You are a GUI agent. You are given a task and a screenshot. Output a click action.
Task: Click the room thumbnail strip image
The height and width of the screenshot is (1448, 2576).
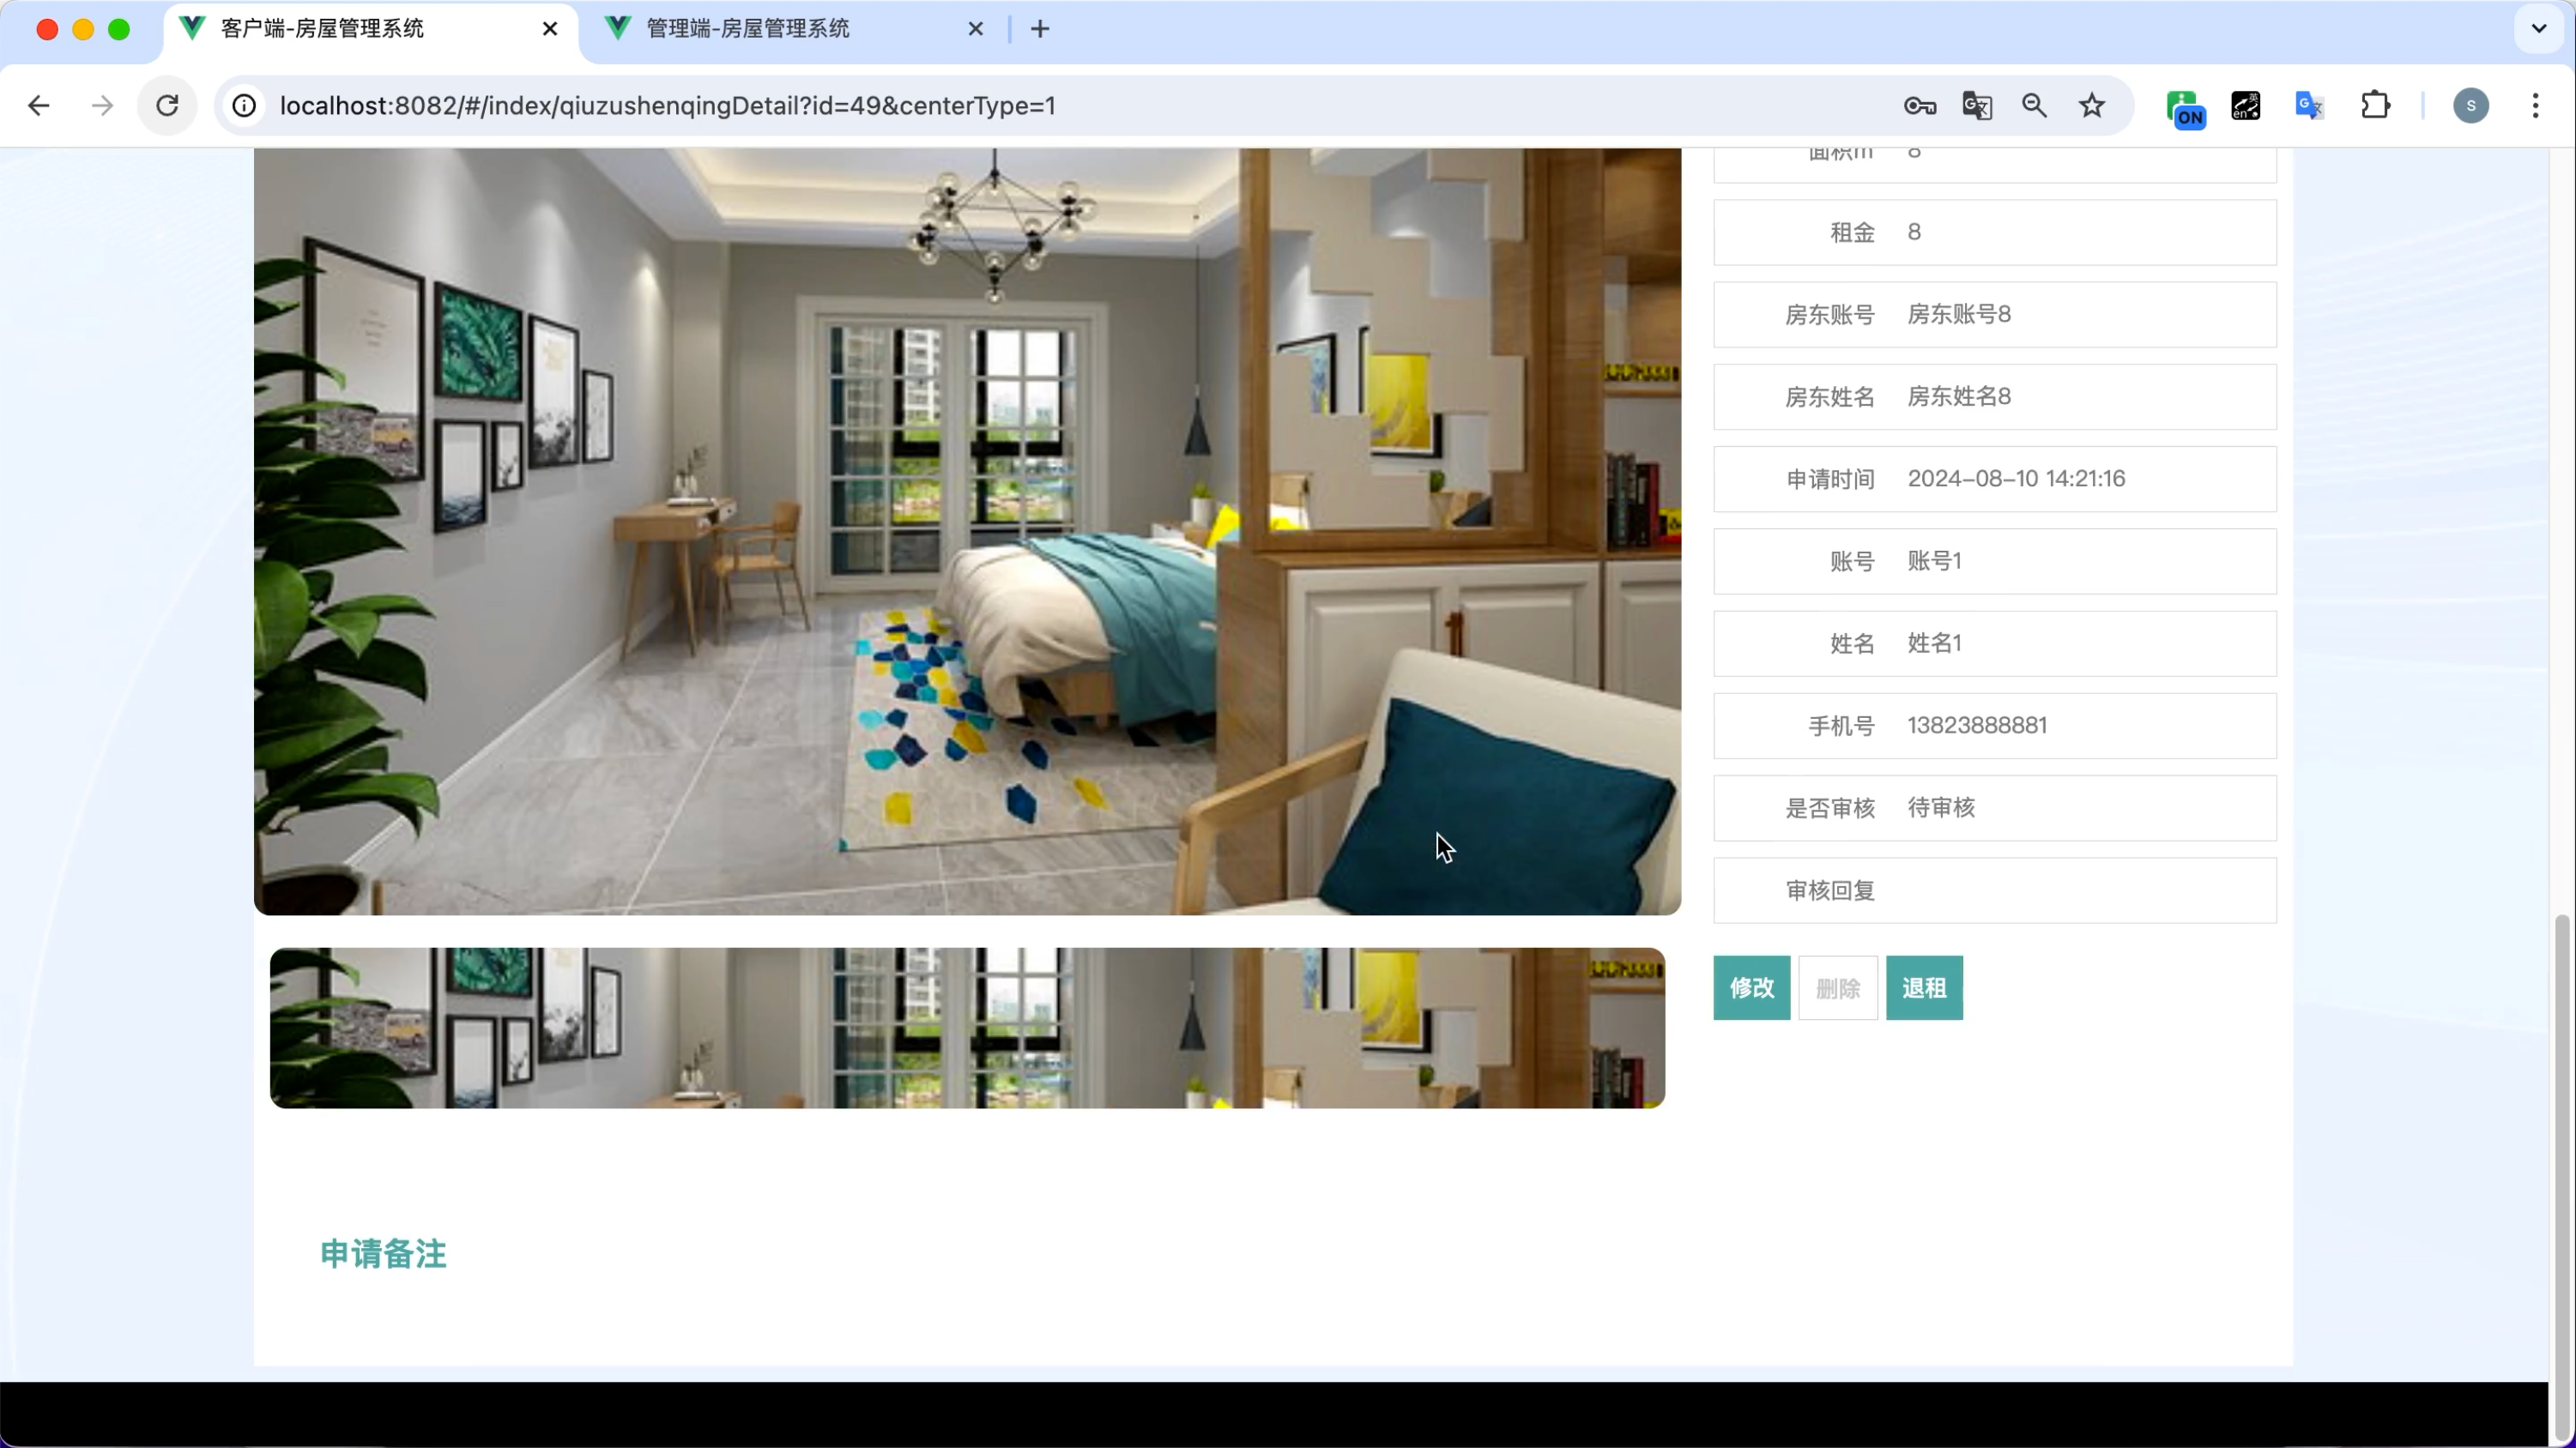coord(967,1028)
